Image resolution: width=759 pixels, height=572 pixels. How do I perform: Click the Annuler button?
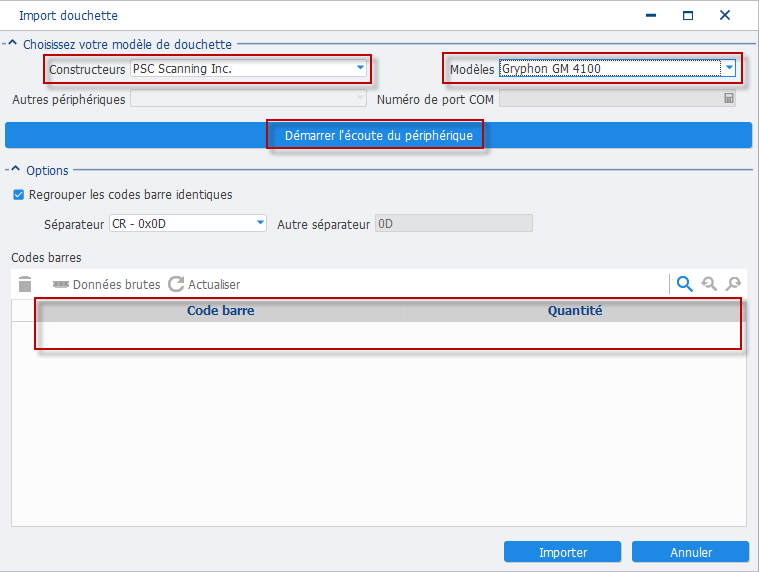click(691, 552)
